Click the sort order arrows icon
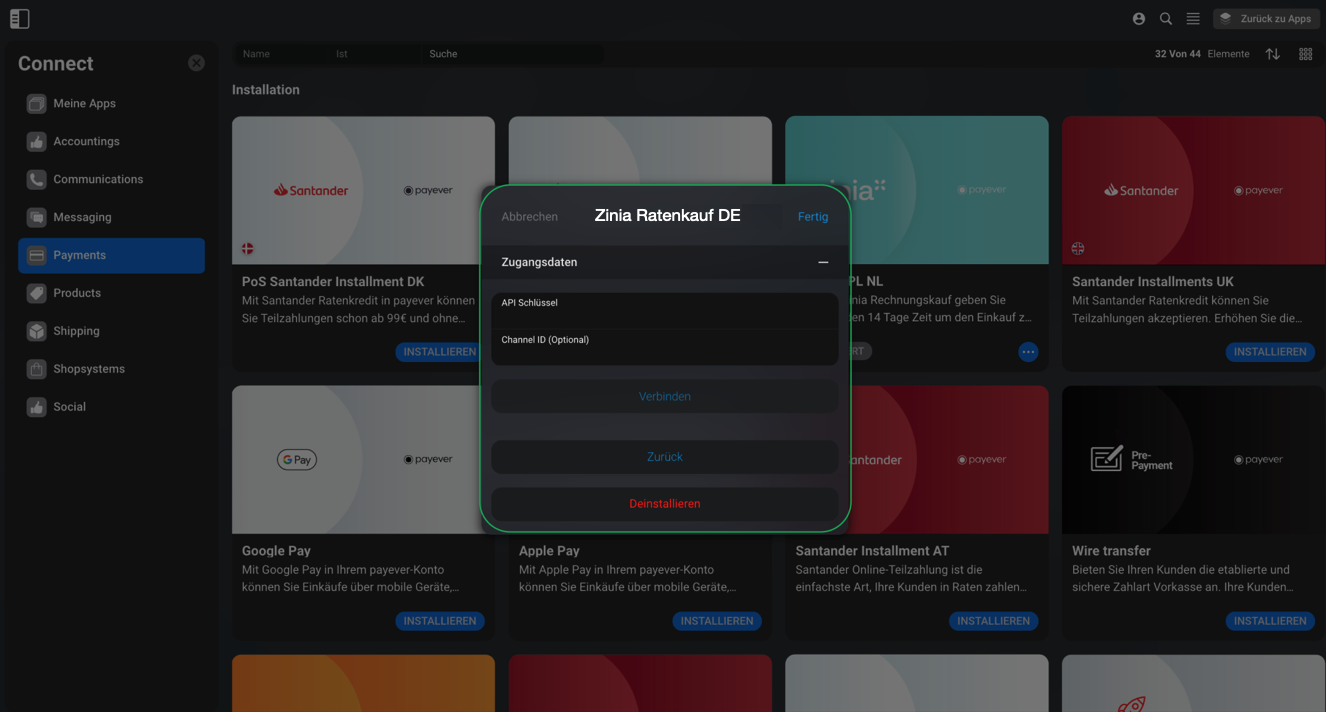Screen dimensions: 1326x712 1273,54
